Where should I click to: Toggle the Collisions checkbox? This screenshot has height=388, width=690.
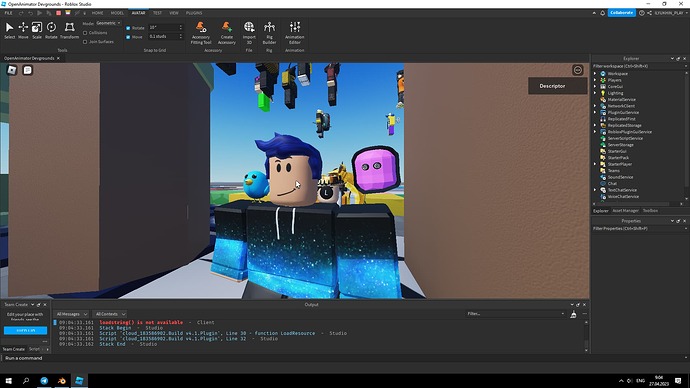point(85,33)
